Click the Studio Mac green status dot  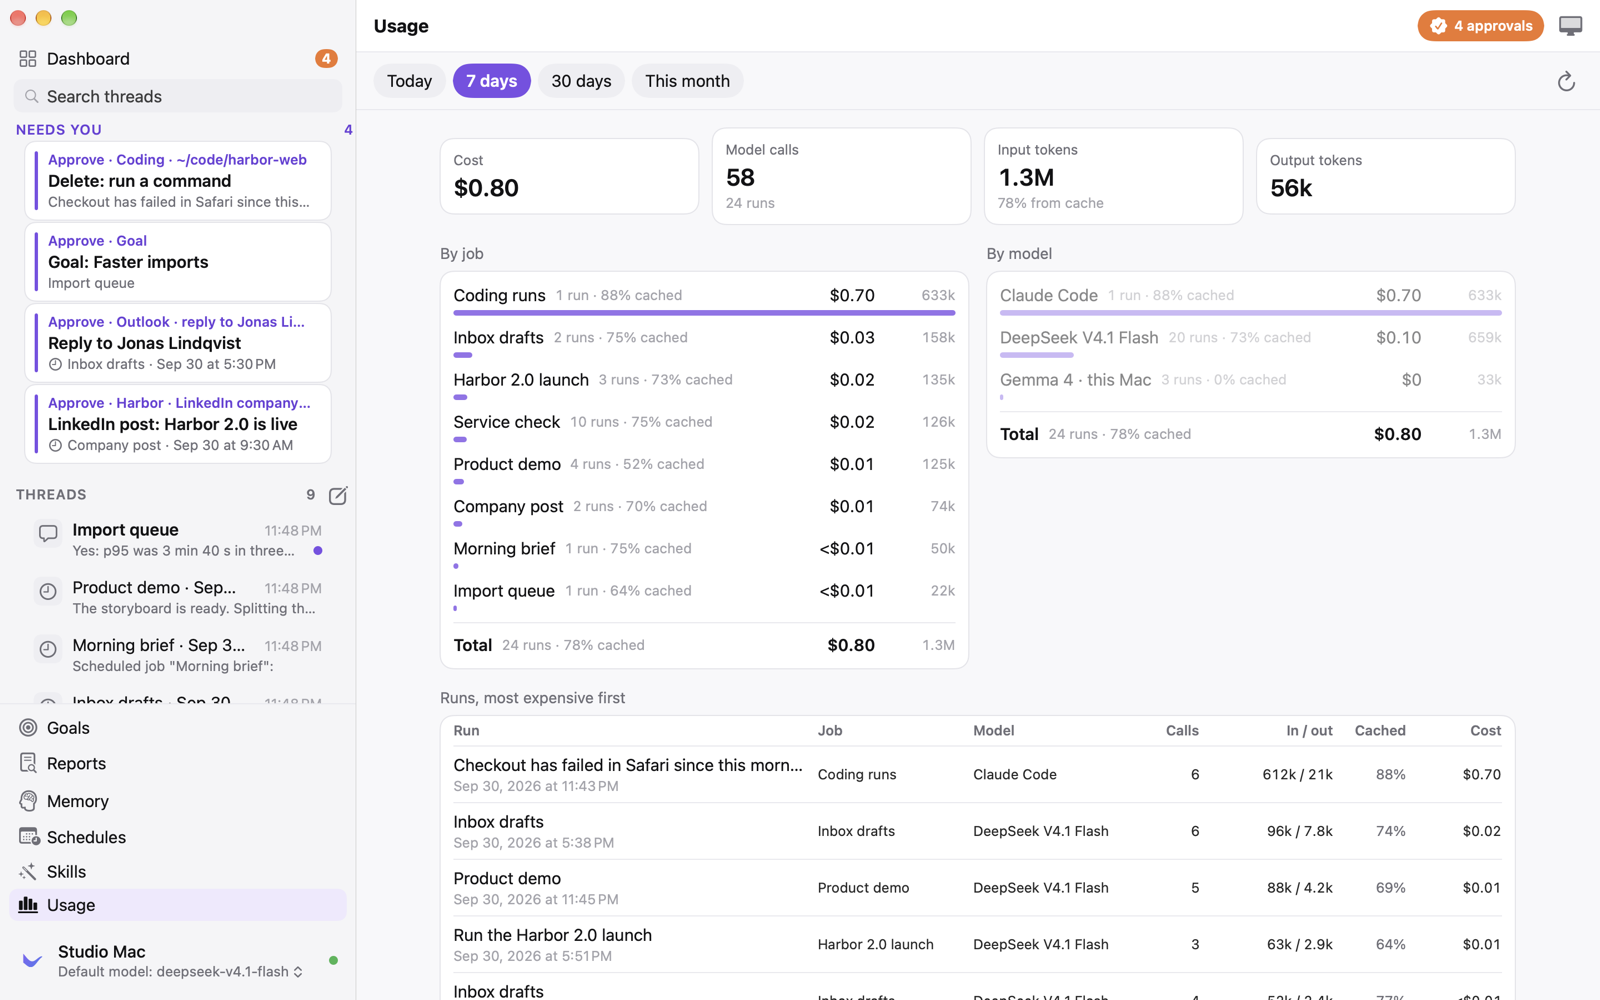(333, 960)
